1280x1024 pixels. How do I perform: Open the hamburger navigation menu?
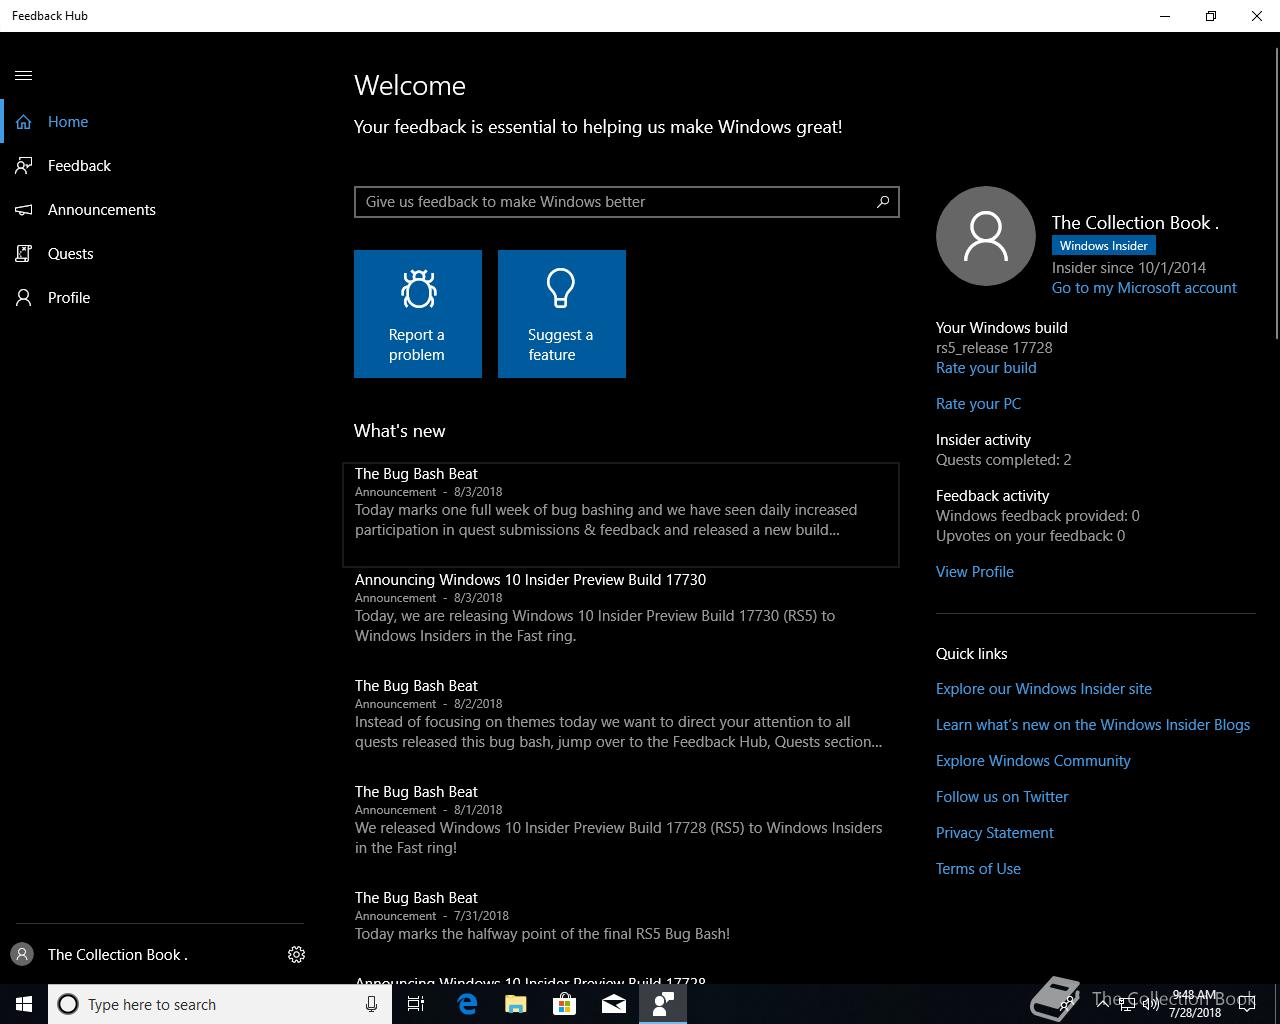click(x=24, y=75)
